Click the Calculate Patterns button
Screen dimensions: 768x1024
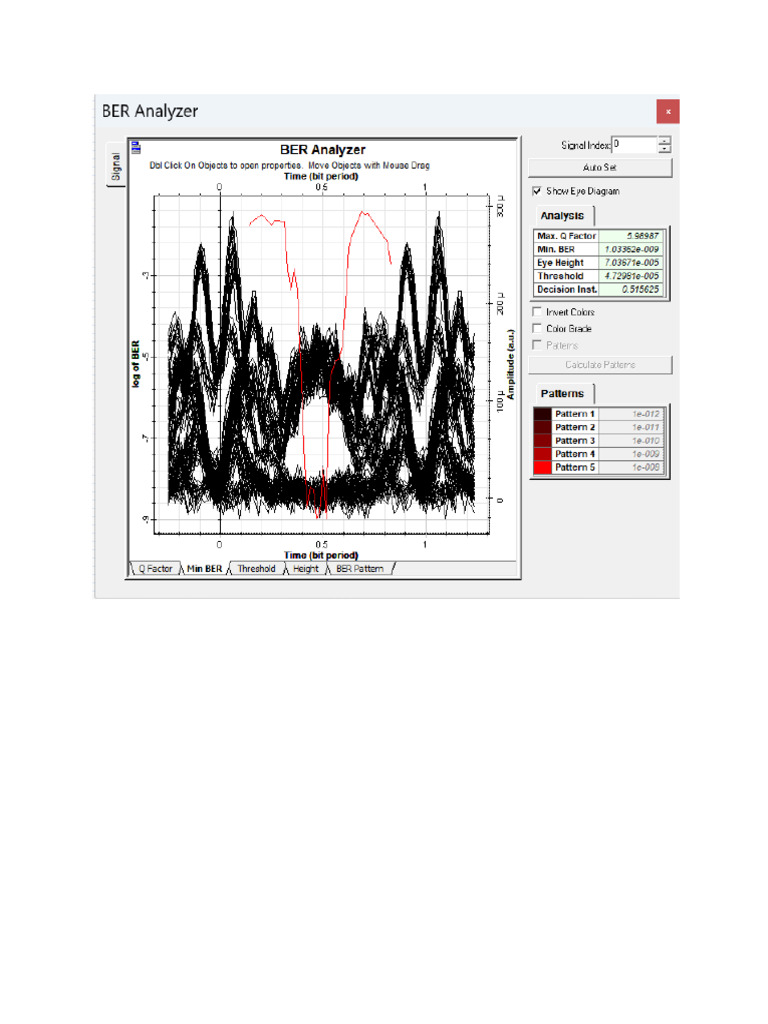point(600,365)
